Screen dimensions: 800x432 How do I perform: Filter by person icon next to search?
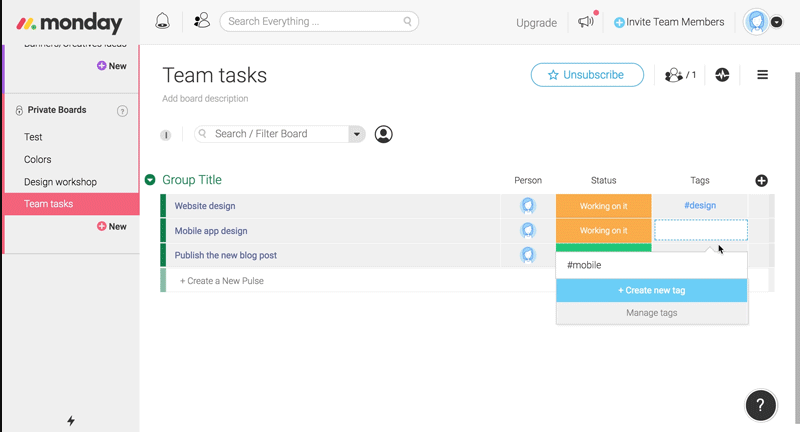pos(384,134)
